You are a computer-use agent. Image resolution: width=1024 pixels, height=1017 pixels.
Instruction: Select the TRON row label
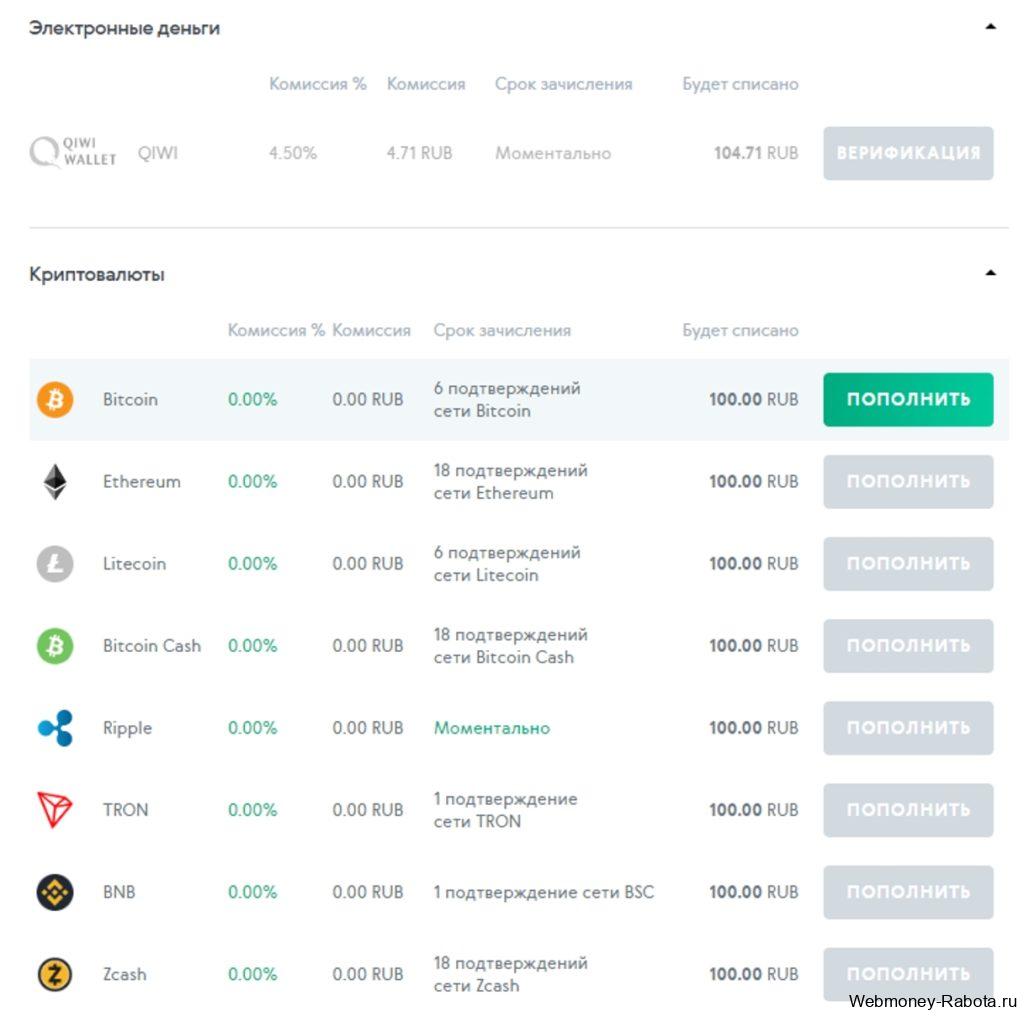coord(125,810)
